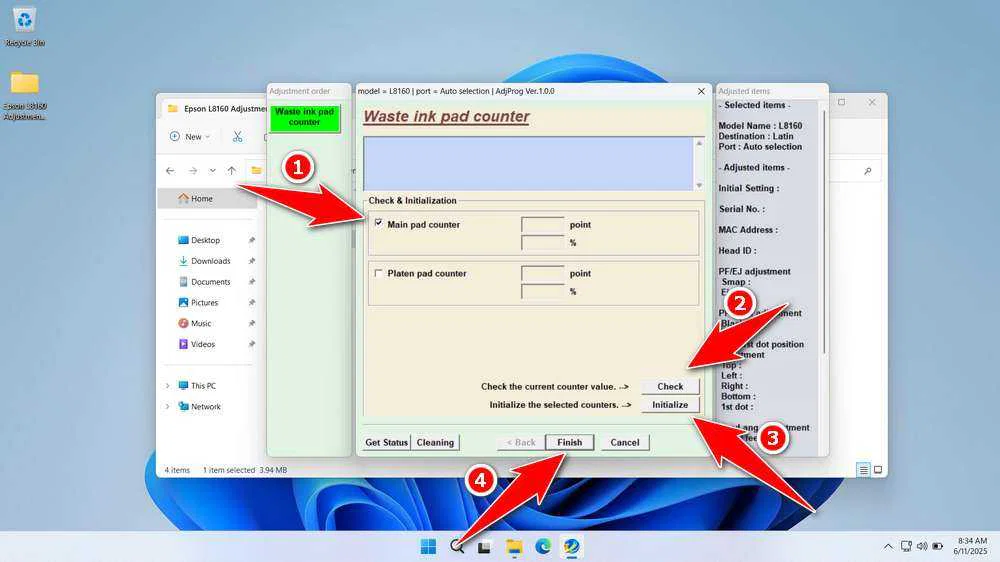Screen dimensions: 1000x562
Task: Click the Get Status button
Action: (386, 442)
